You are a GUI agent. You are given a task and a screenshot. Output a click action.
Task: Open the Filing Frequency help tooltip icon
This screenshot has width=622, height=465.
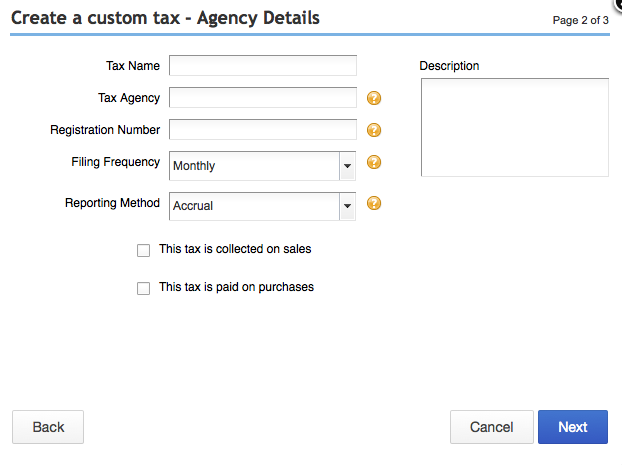point(375,163)
